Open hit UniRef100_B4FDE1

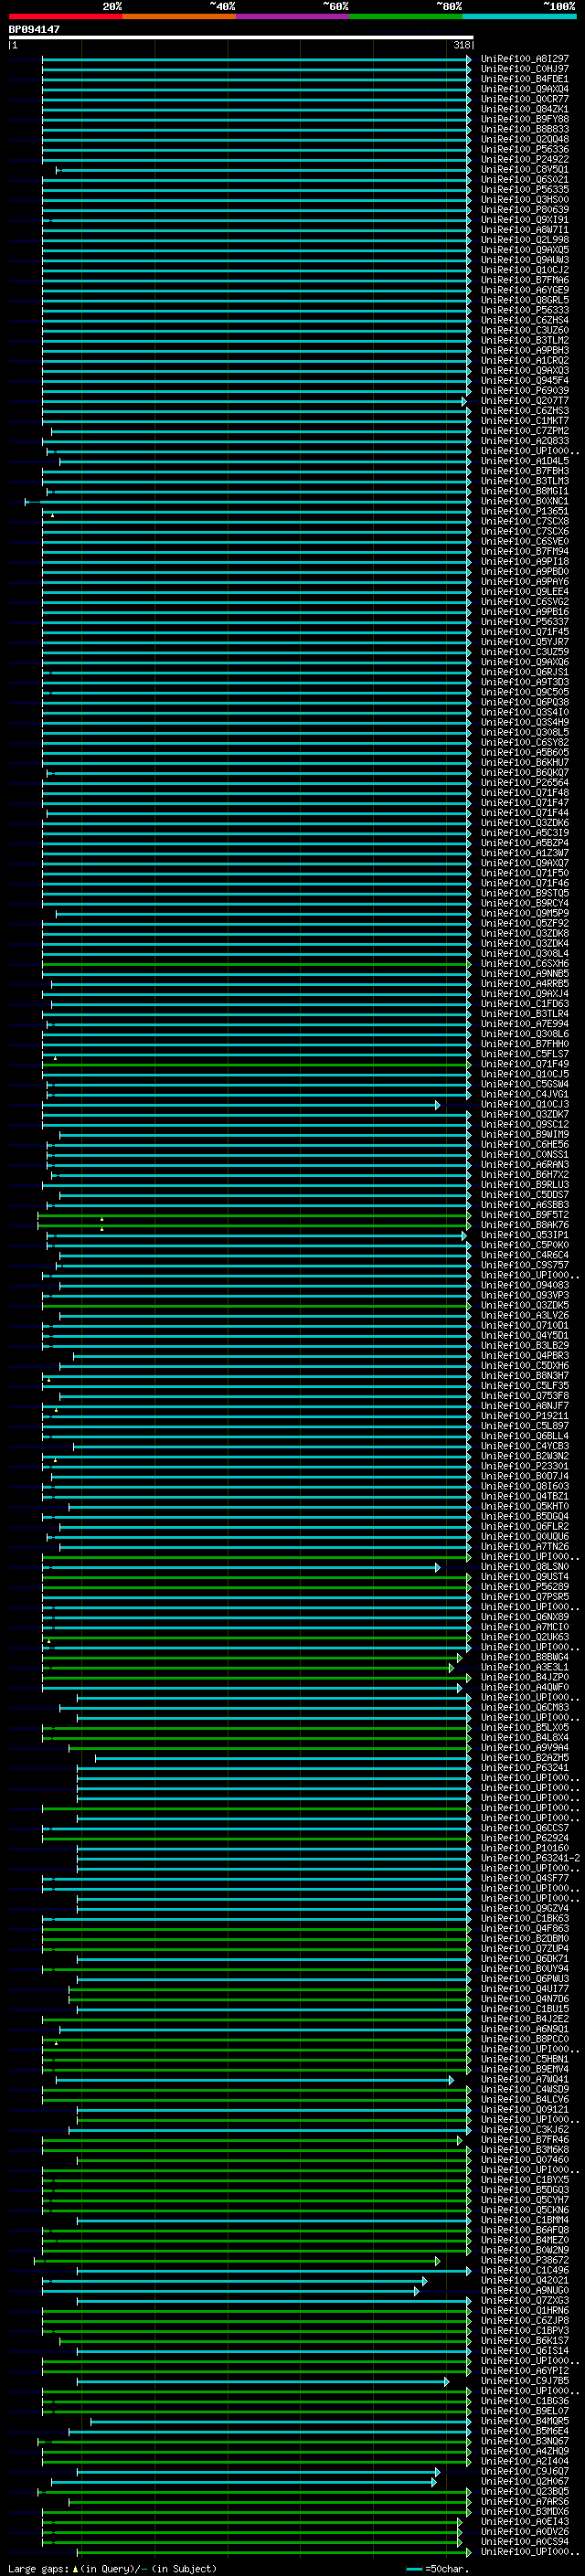pyautogui.click(x=524, y=79)
